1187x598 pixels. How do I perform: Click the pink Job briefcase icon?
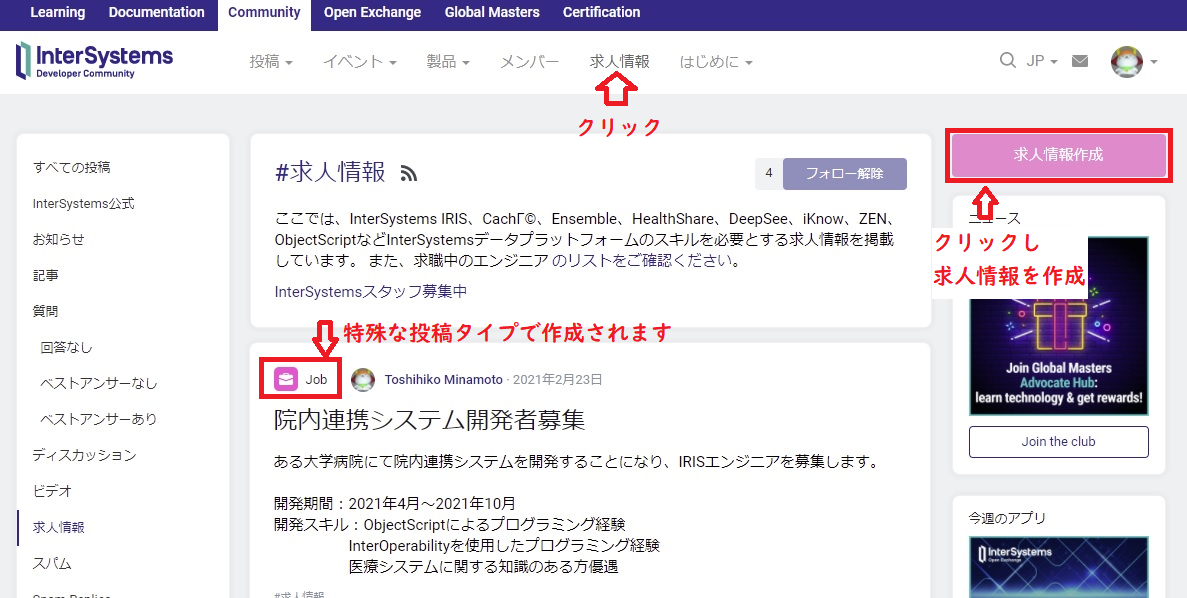coord(286,379)
